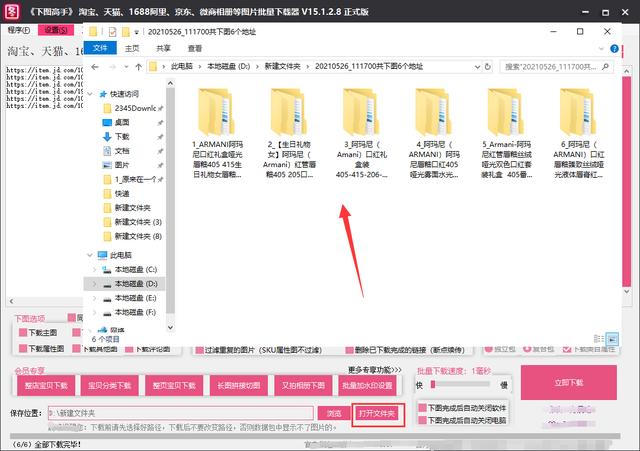The width and height of the screenshot is (640, 451).
Task: Click 长图拼接切图 button
Action: pyautogui.click(x=239, y=386)
